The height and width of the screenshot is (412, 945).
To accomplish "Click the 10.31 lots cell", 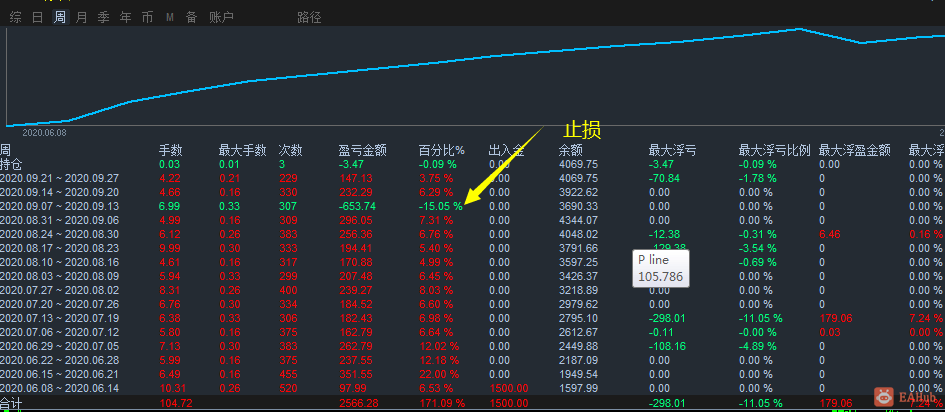I will tap(171, 388).
